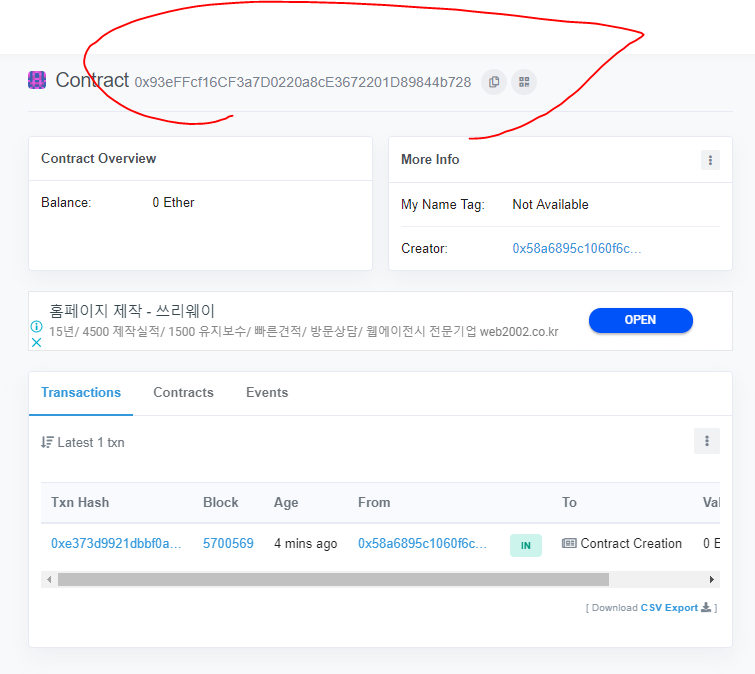Viewport: 755px width, 674px height.
Task: Click the To column header
Action: point(569,502)
